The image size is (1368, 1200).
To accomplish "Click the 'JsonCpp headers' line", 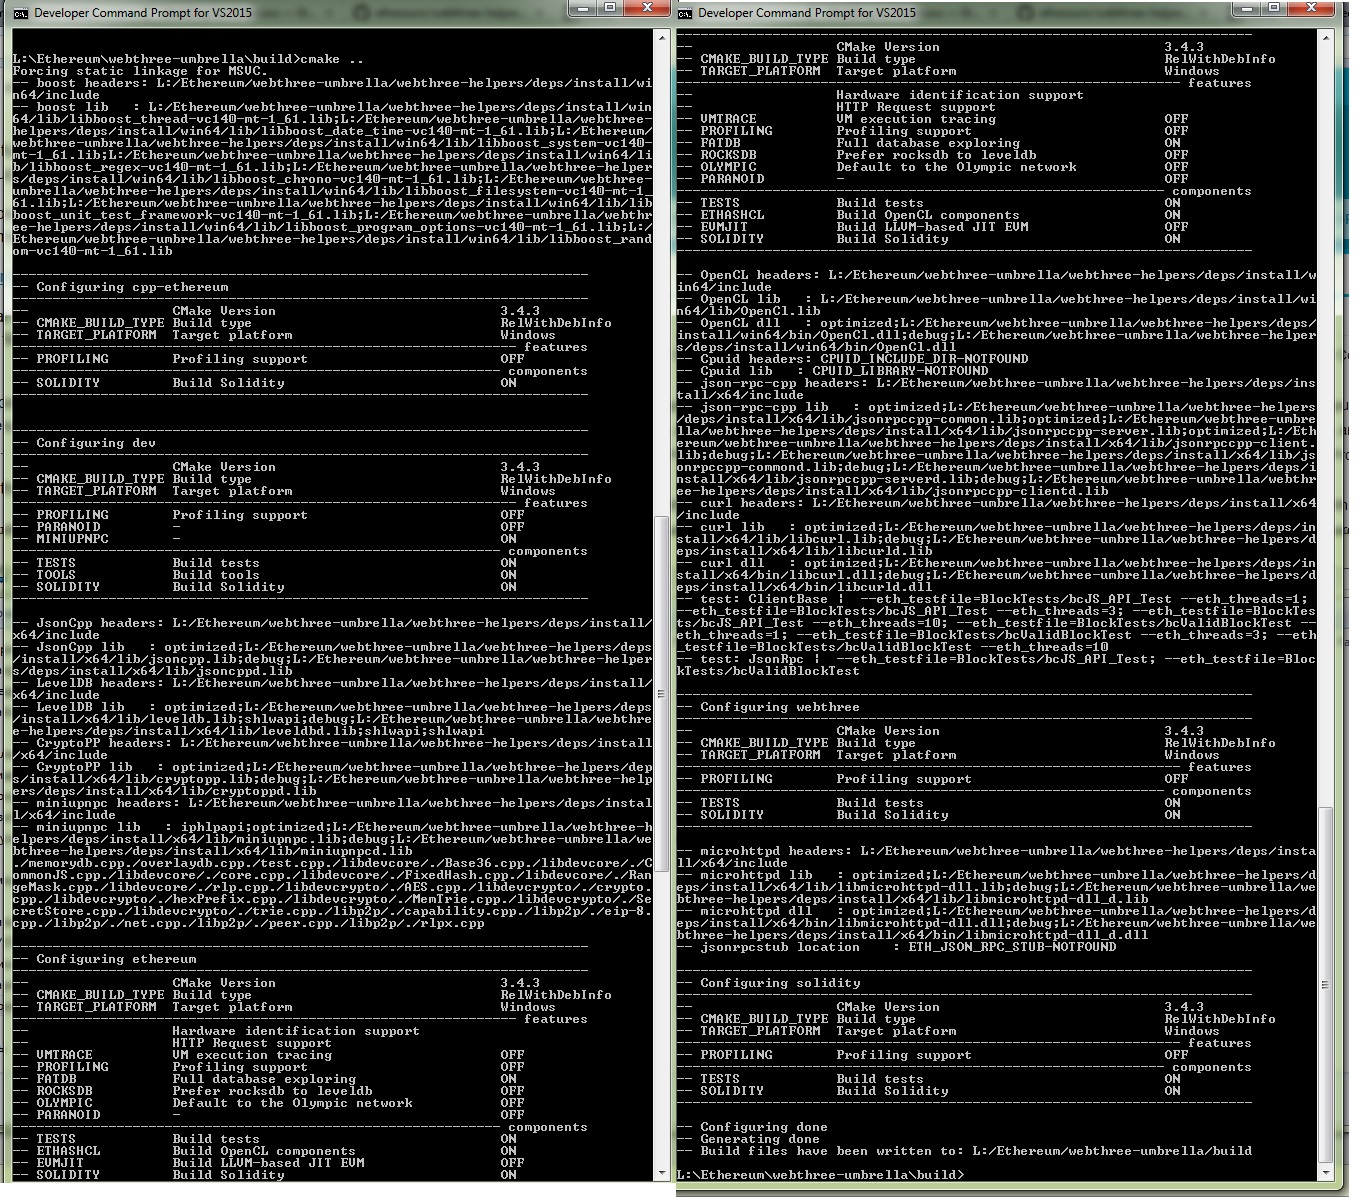I will (332, 629).
